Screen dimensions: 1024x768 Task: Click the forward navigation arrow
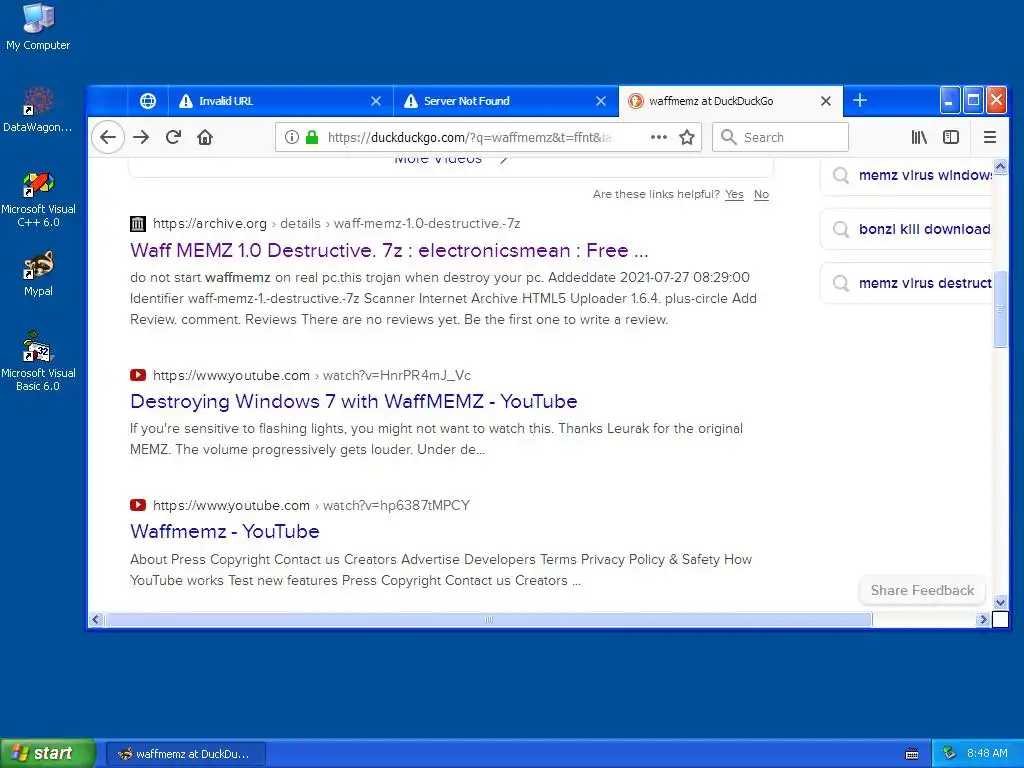141,137
